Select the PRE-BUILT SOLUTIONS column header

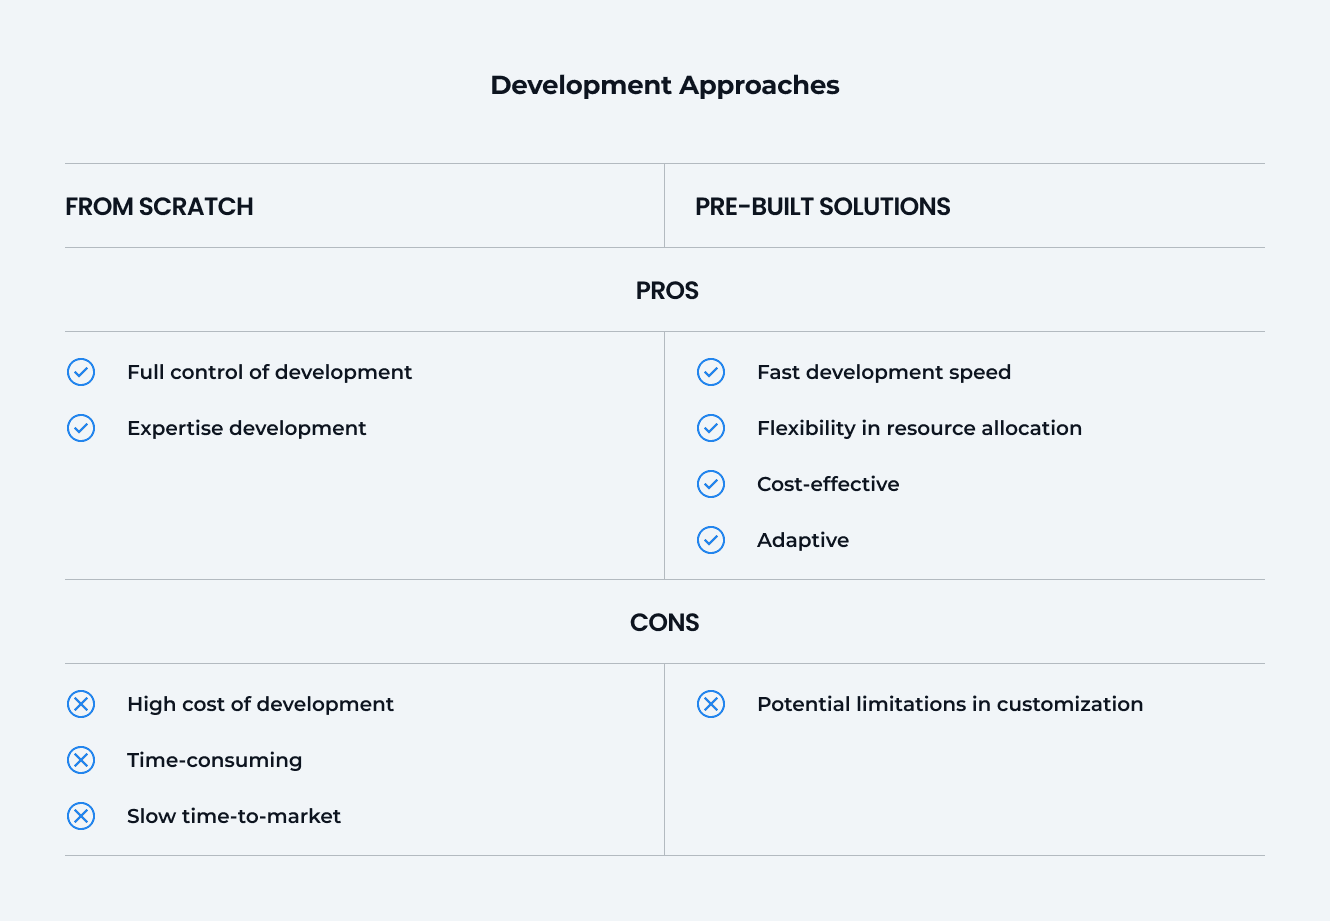coord(822,207)
